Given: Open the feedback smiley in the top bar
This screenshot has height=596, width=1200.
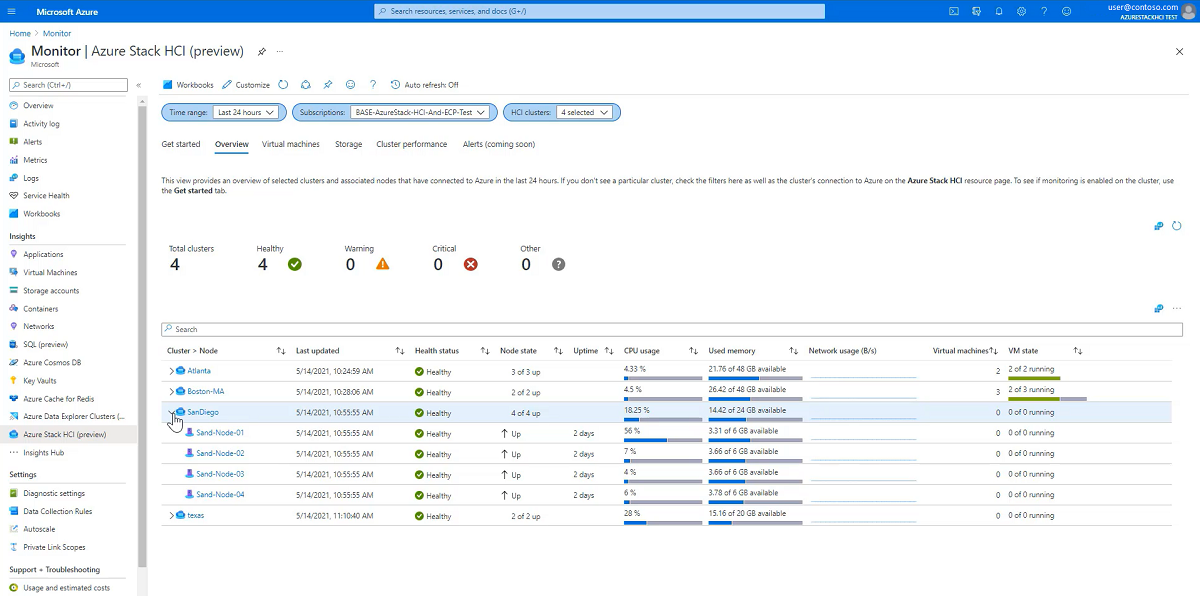Looking at the screenshot, I should pos(1067,11).
